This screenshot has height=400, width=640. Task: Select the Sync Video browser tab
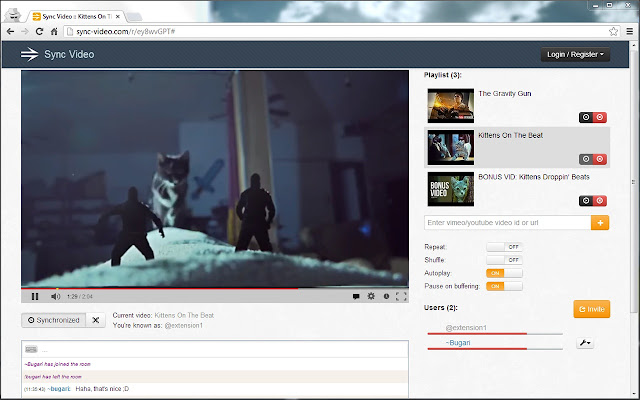[x=76, y=16]
